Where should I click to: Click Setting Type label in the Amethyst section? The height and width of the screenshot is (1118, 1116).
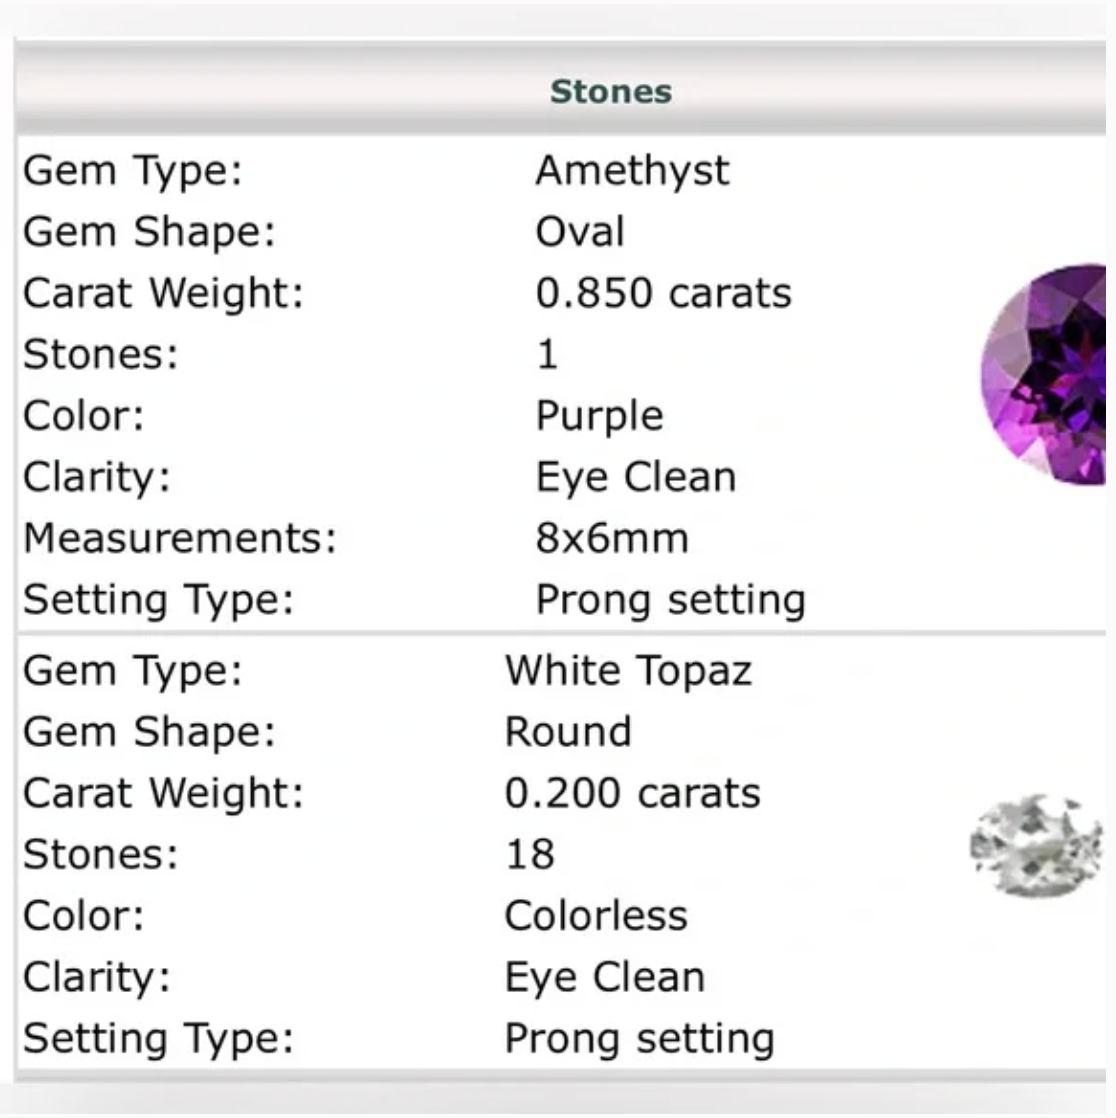pos(159,600)
